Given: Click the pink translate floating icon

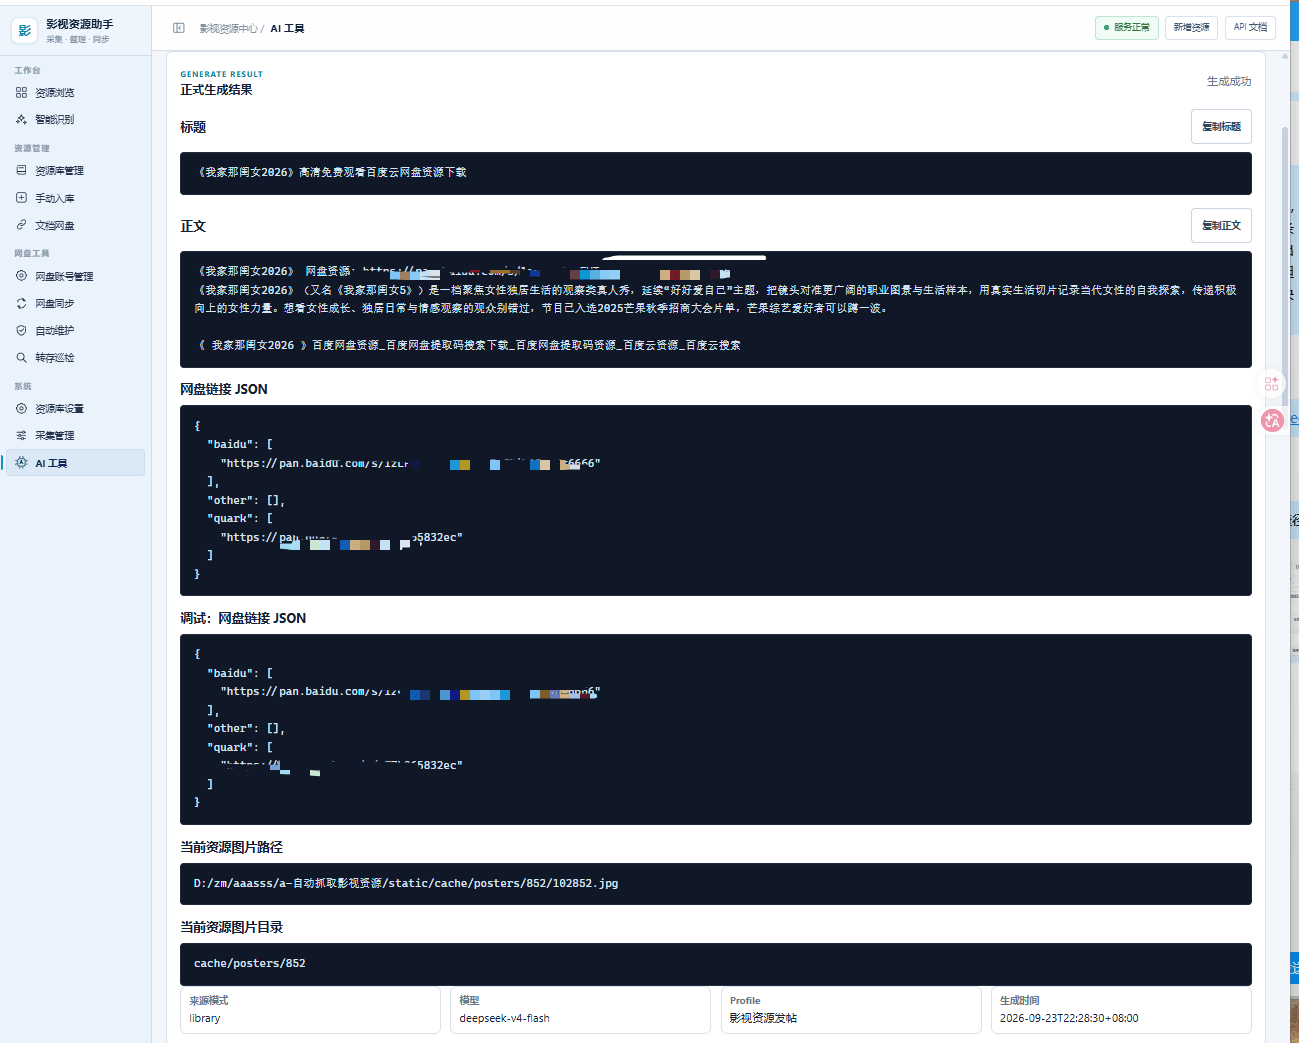Looking at the screenshot, I should [1272, 421].
